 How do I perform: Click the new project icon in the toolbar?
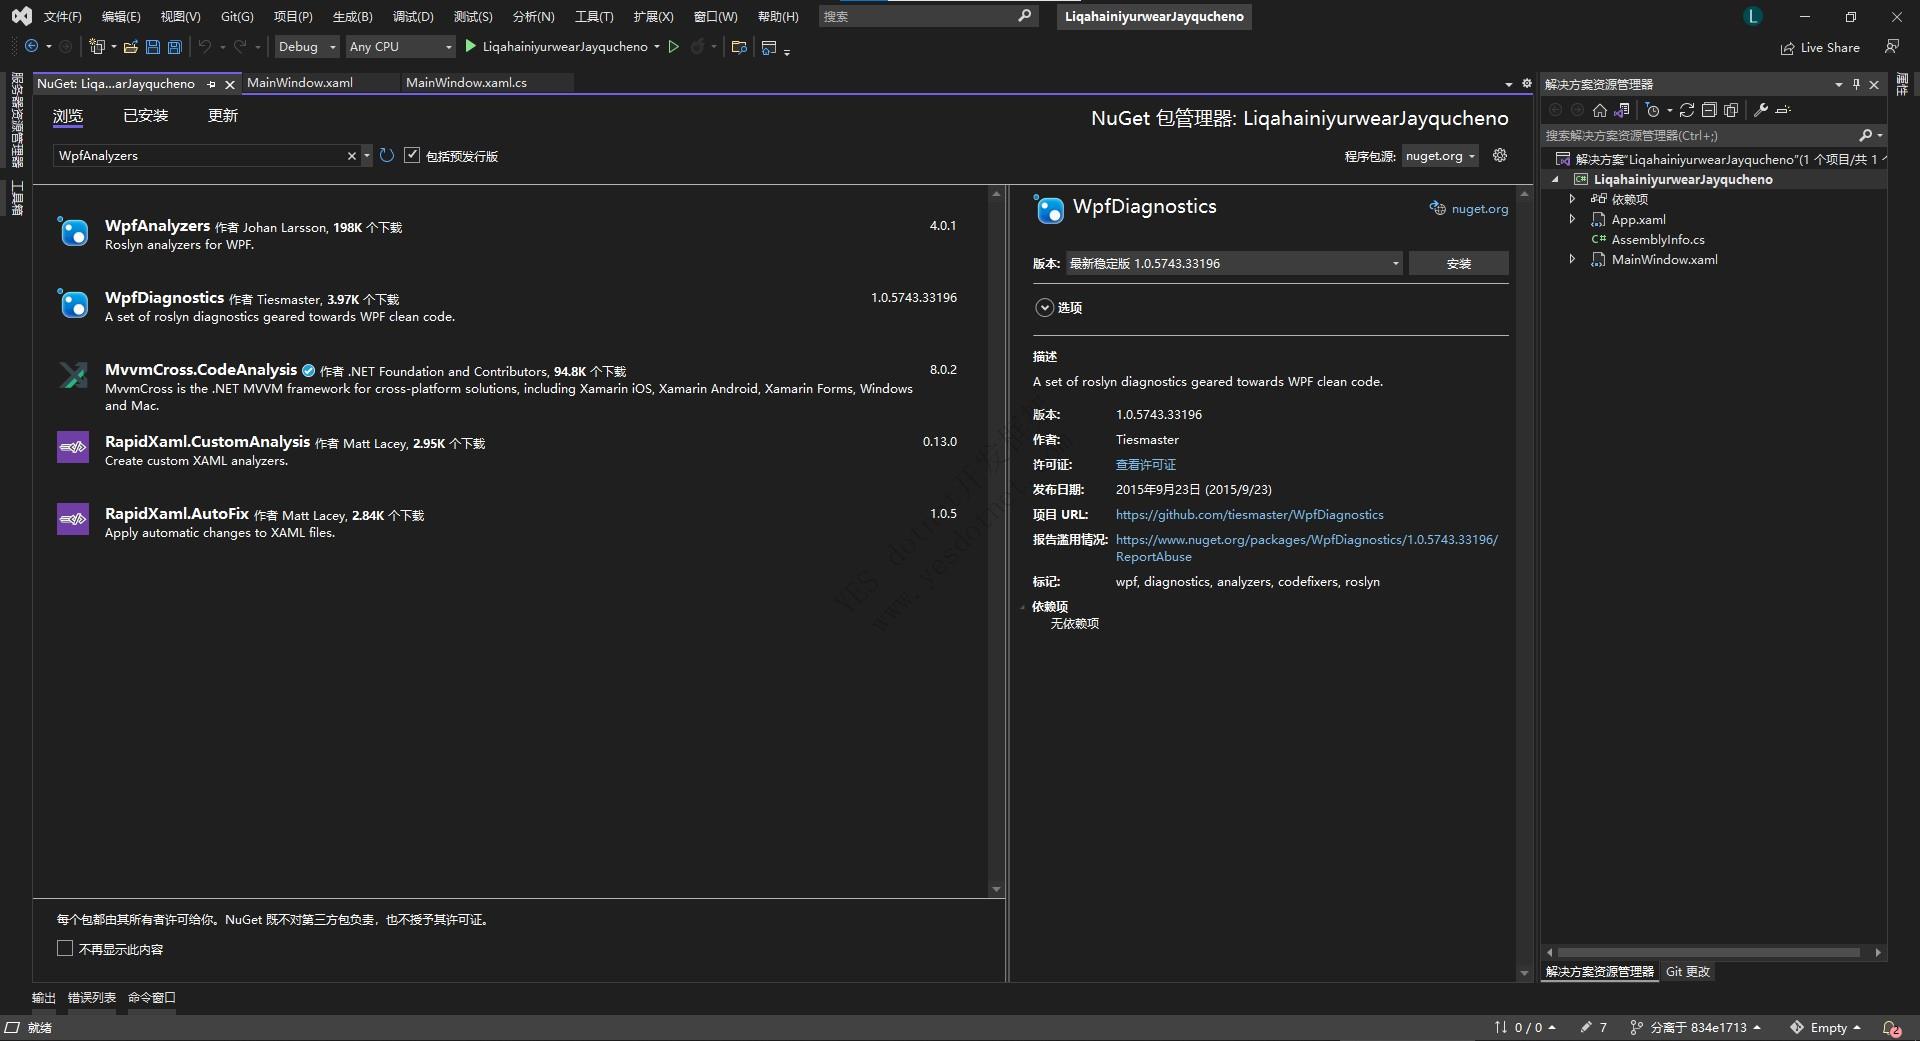97,47
